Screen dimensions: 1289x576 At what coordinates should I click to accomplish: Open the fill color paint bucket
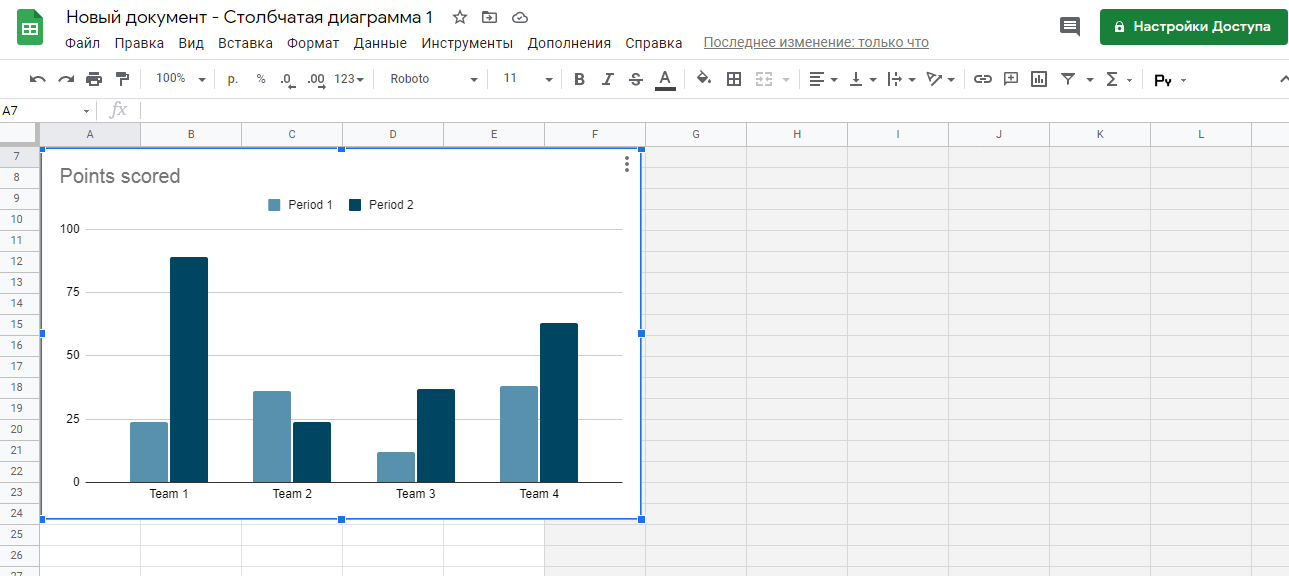tap(704, 79)
